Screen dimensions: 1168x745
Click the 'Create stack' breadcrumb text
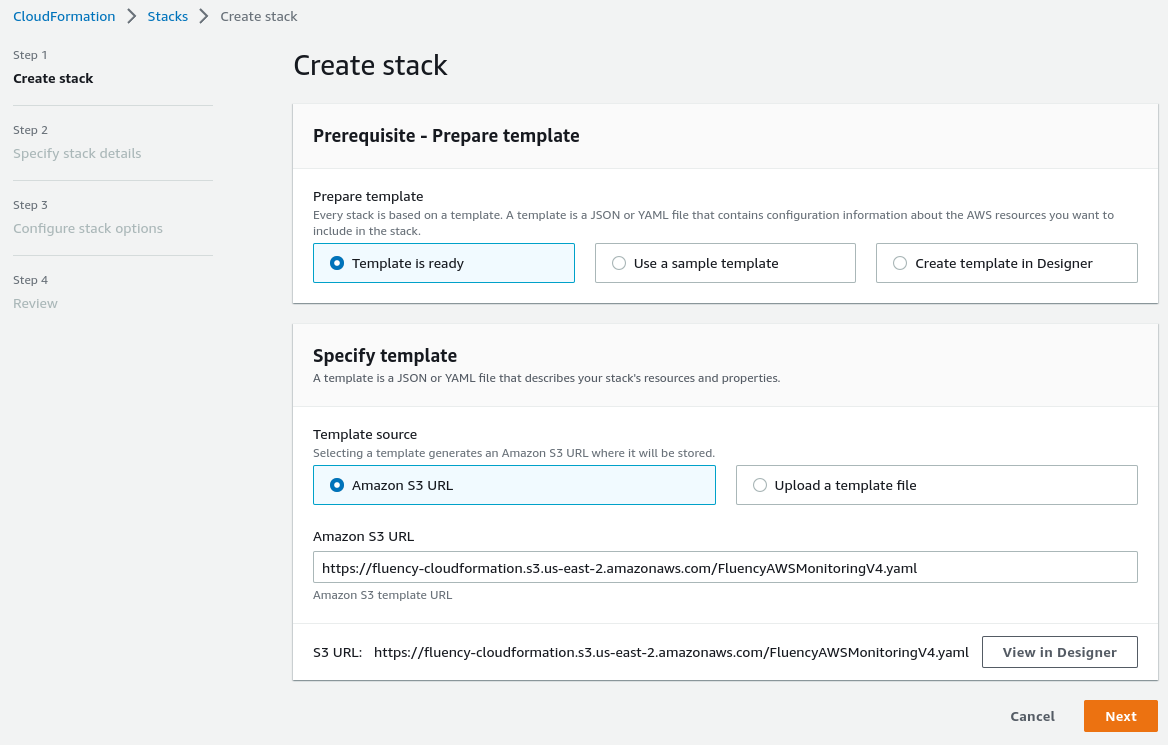coord(258,16)
